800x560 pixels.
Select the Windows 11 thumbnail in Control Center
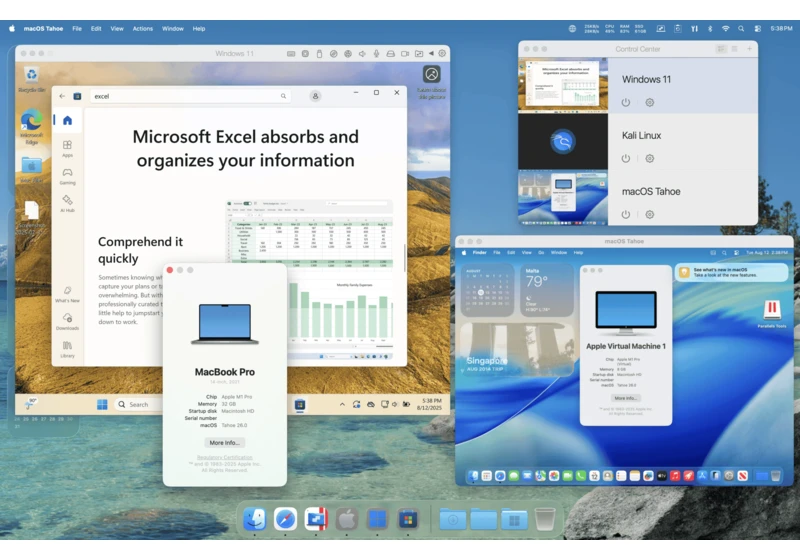[563, 85]
